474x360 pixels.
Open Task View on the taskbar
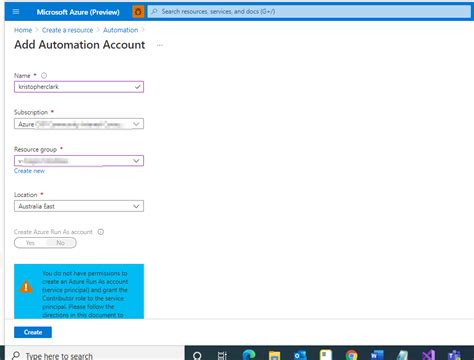222,355
